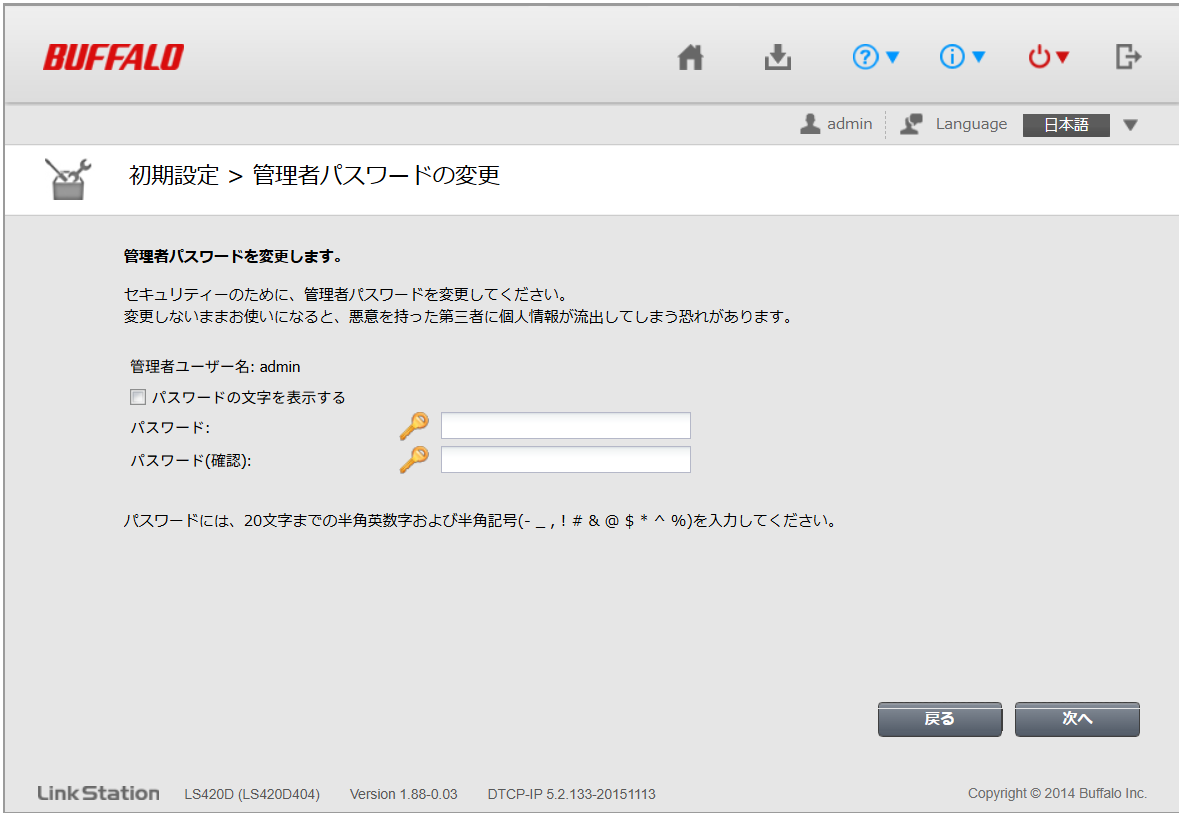This screenshot has height=816, width=1182.
Task: Click the 次へ button
Action: (1077, 719)
